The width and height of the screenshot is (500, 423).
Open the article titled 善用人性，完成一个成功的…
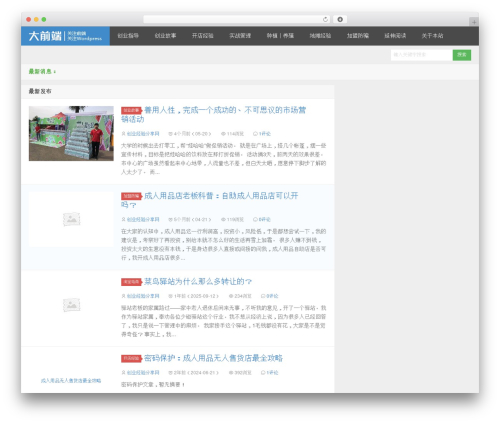coord(213,114)
